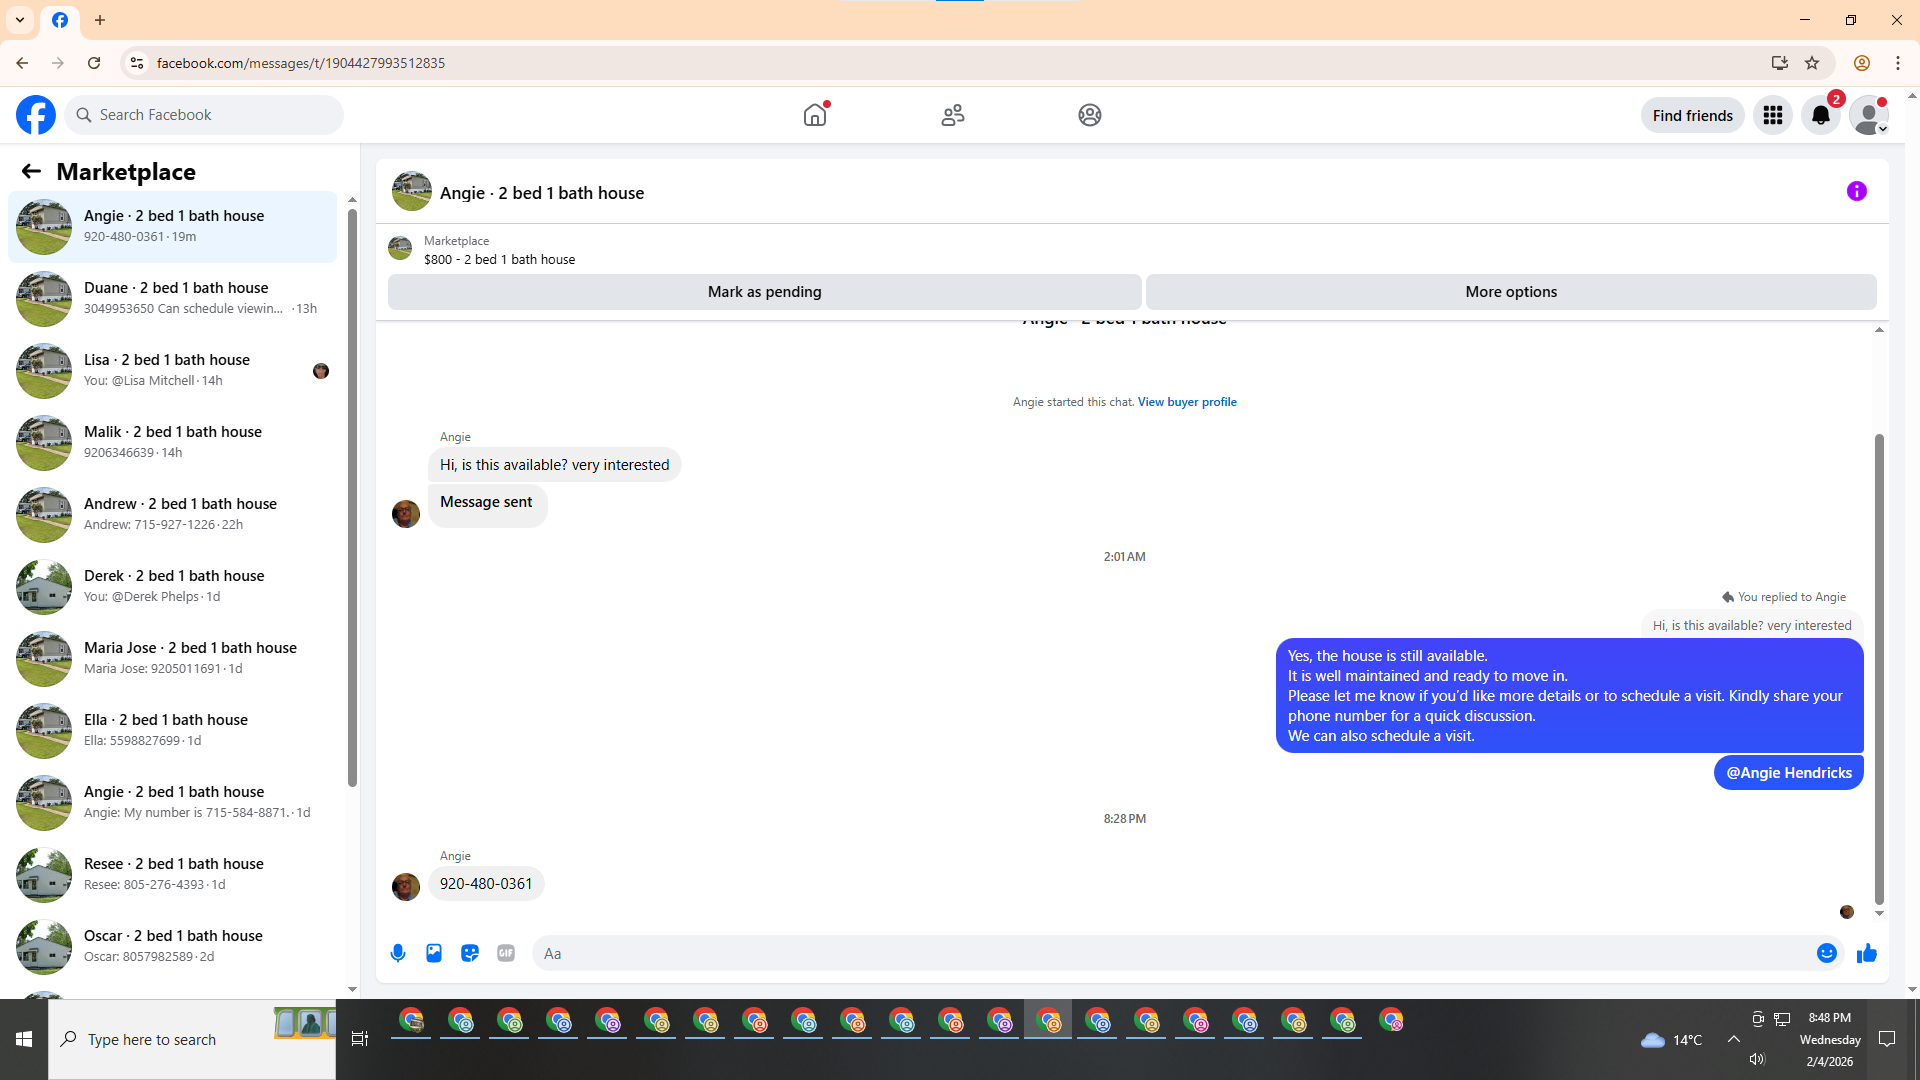
Task: Open the Facebook notifications bell
Action: coord(1820,115)
